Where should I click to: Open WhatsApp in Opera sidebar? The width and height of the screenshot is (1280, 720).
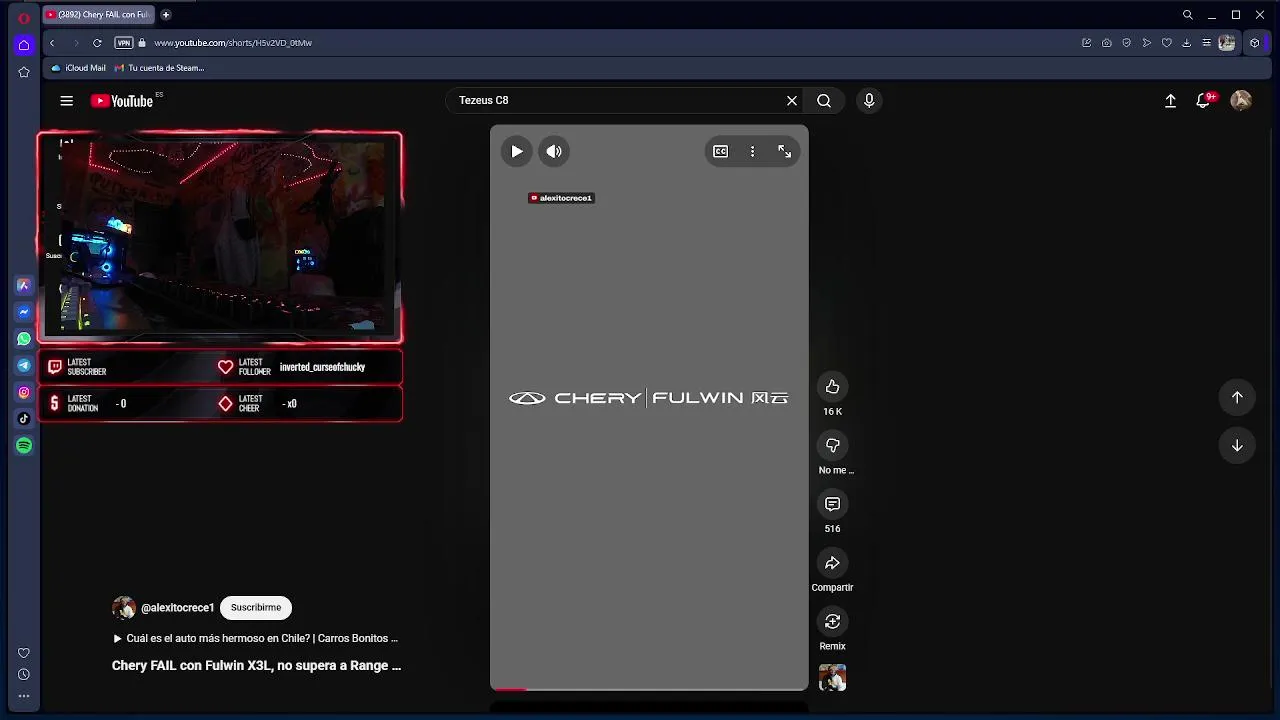click(x=24, y=339)
